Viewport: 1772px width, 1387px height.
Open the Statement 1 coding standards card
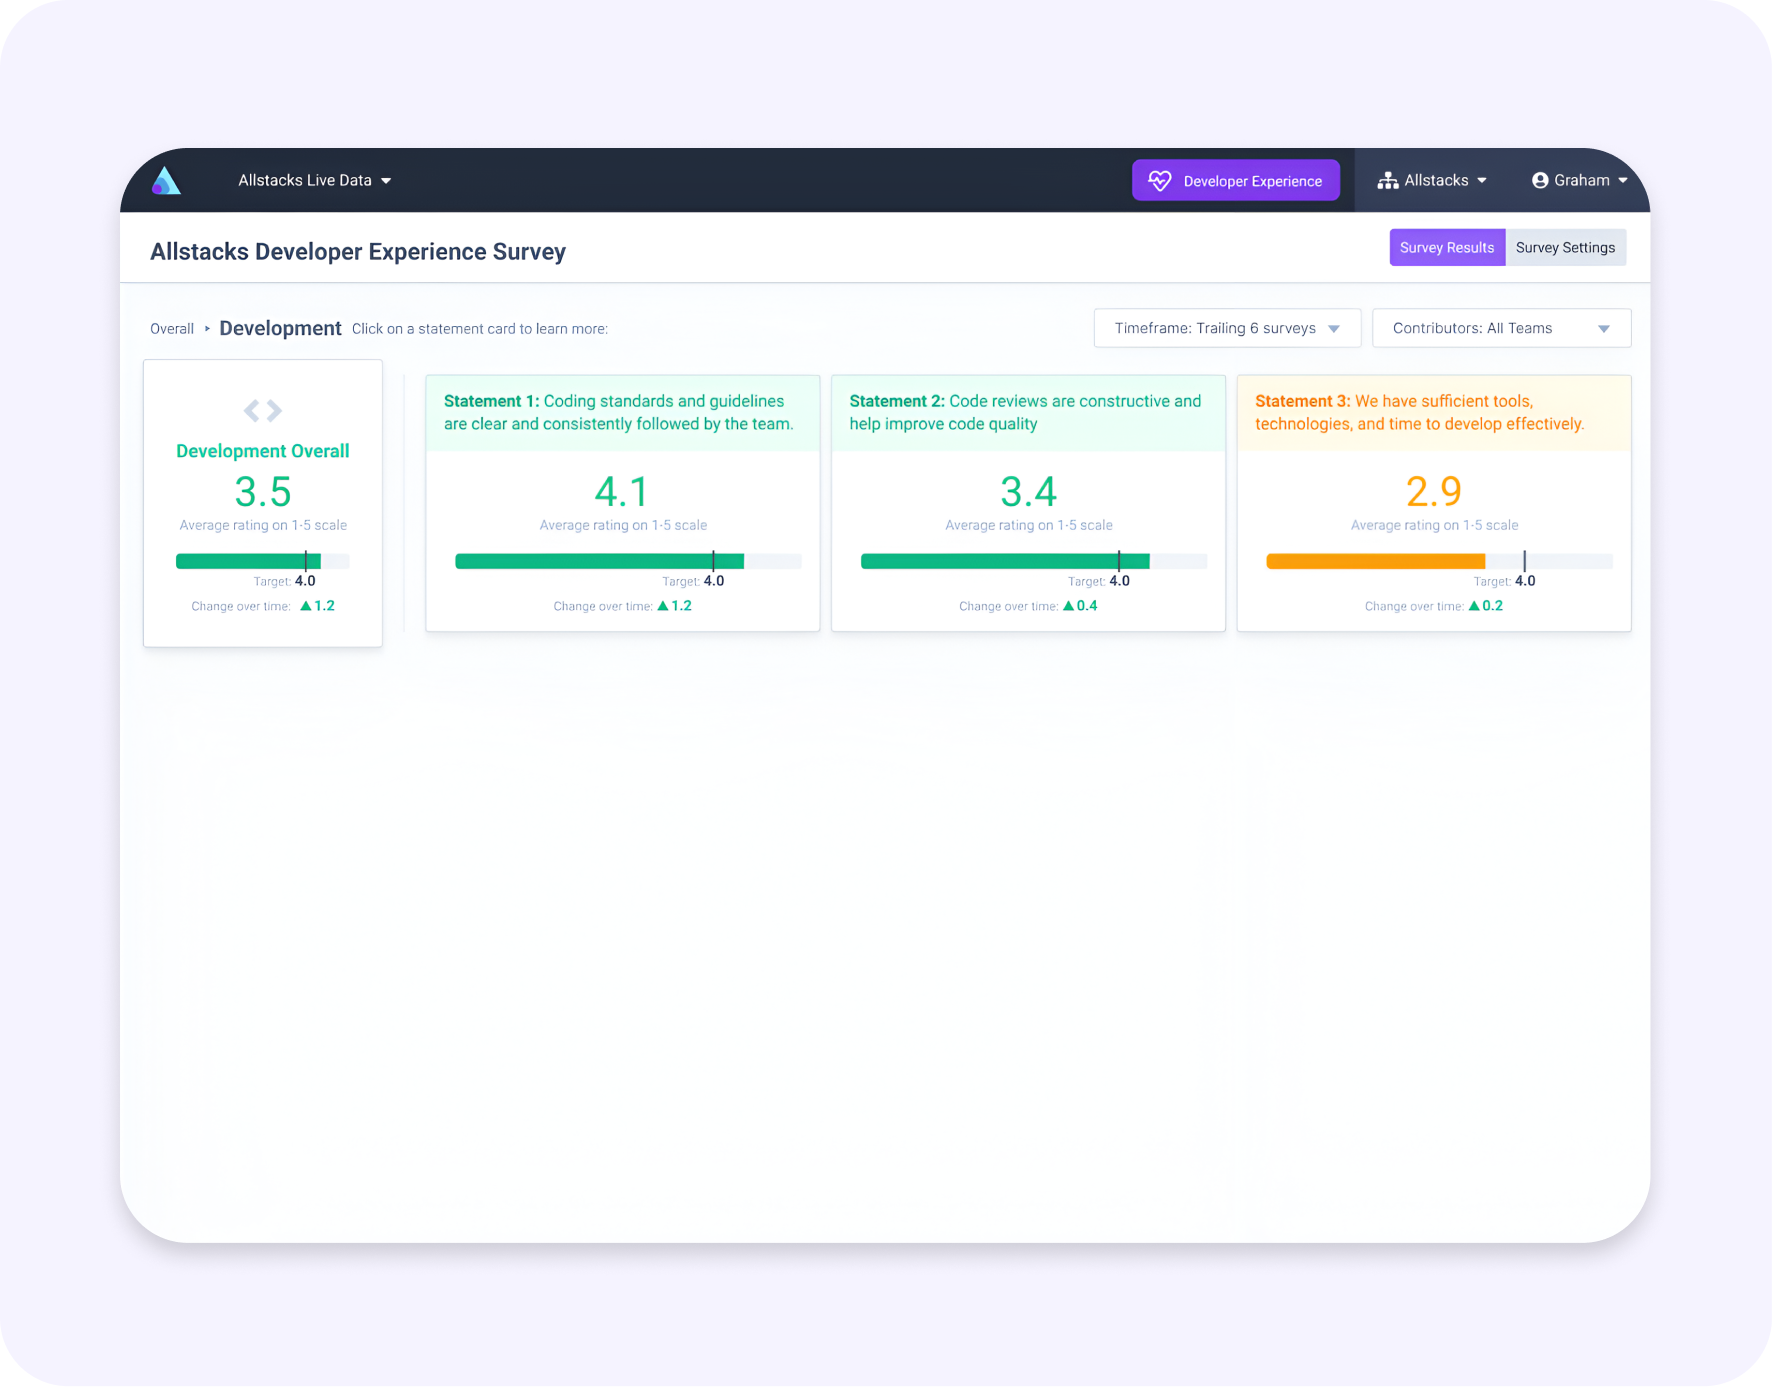pyautogui.click(x=622, y=413)
